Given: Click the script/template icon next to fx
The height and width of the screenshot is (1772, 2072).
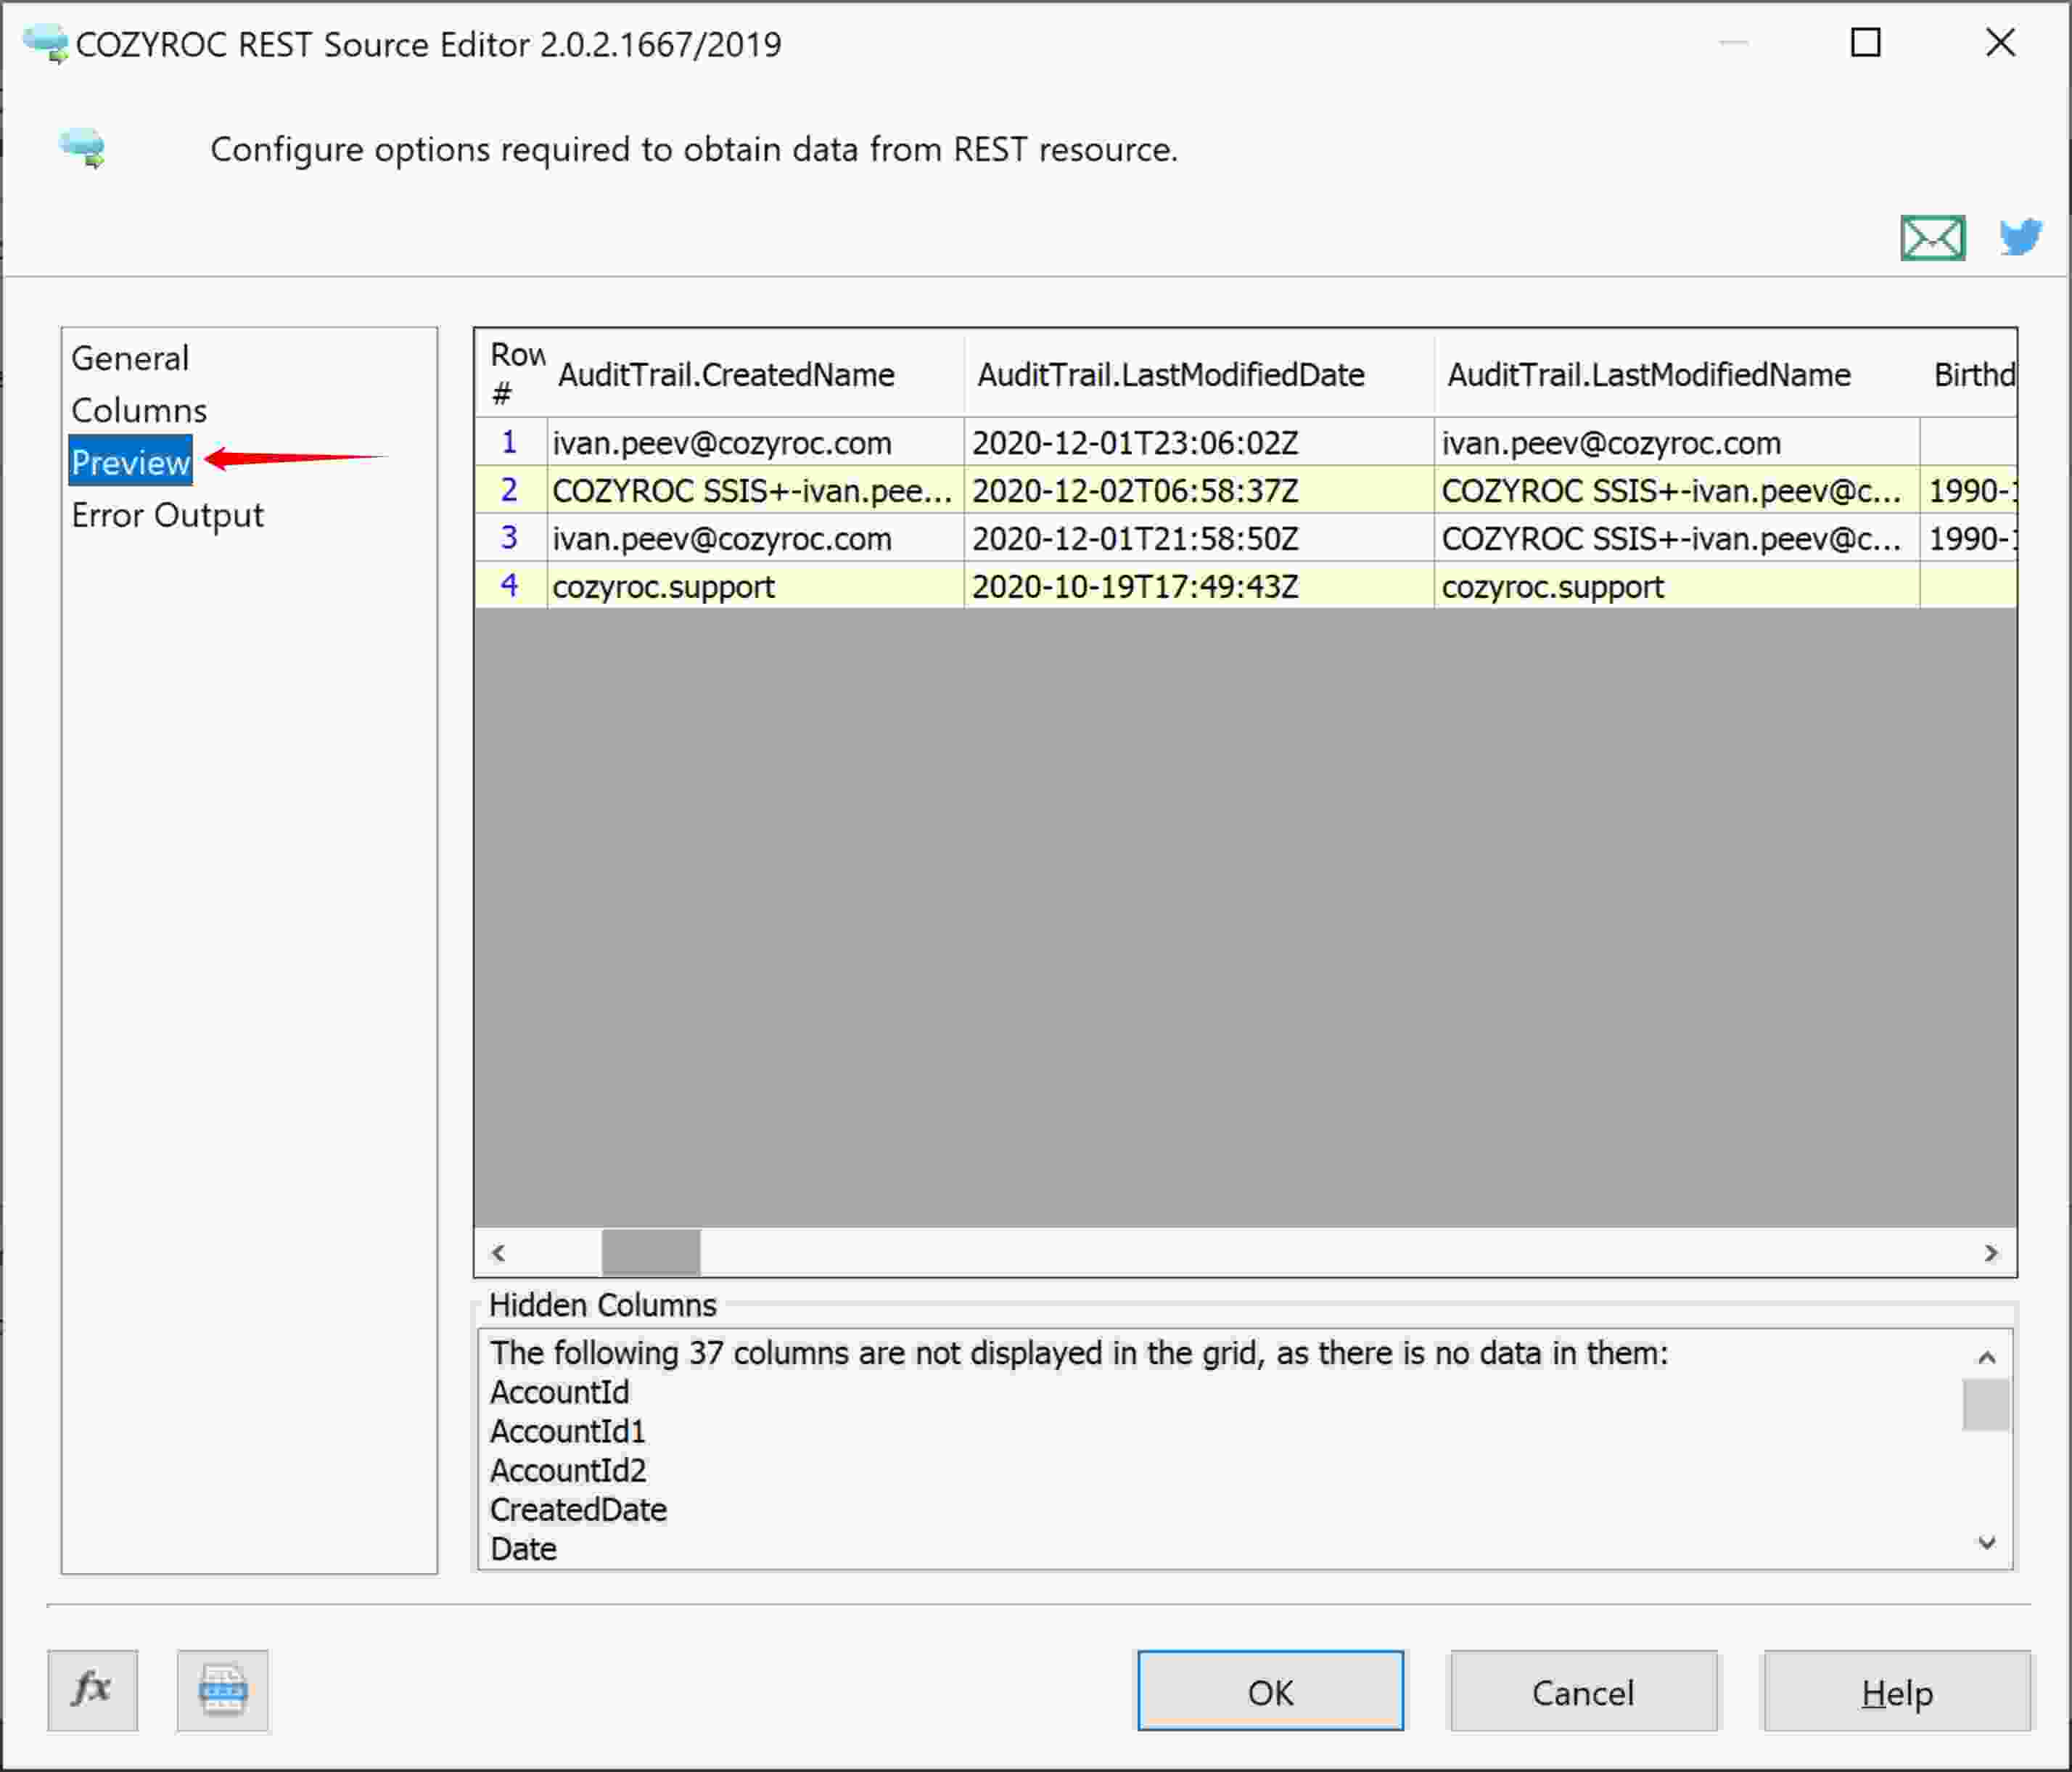Looking at the screenshot, I should point(222,1690).
